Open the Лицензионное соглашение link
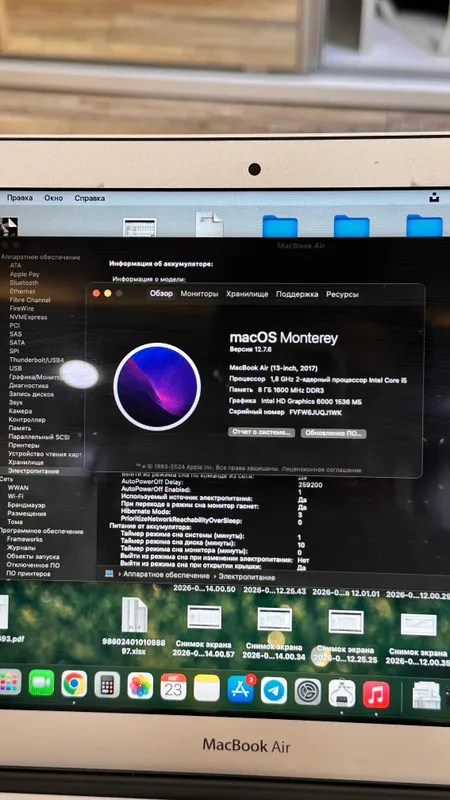 pos(321,470)
